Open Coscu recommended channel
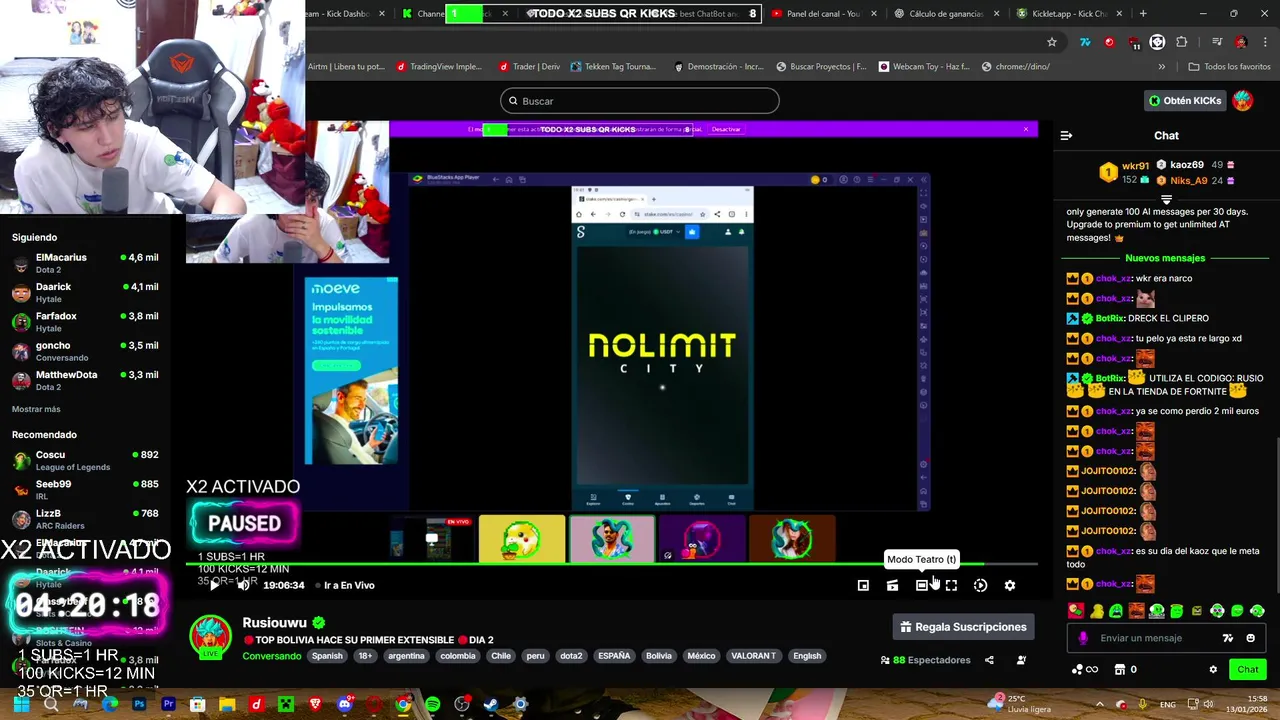This screenshot has height=720, width=1280. (x=85, y=460)
